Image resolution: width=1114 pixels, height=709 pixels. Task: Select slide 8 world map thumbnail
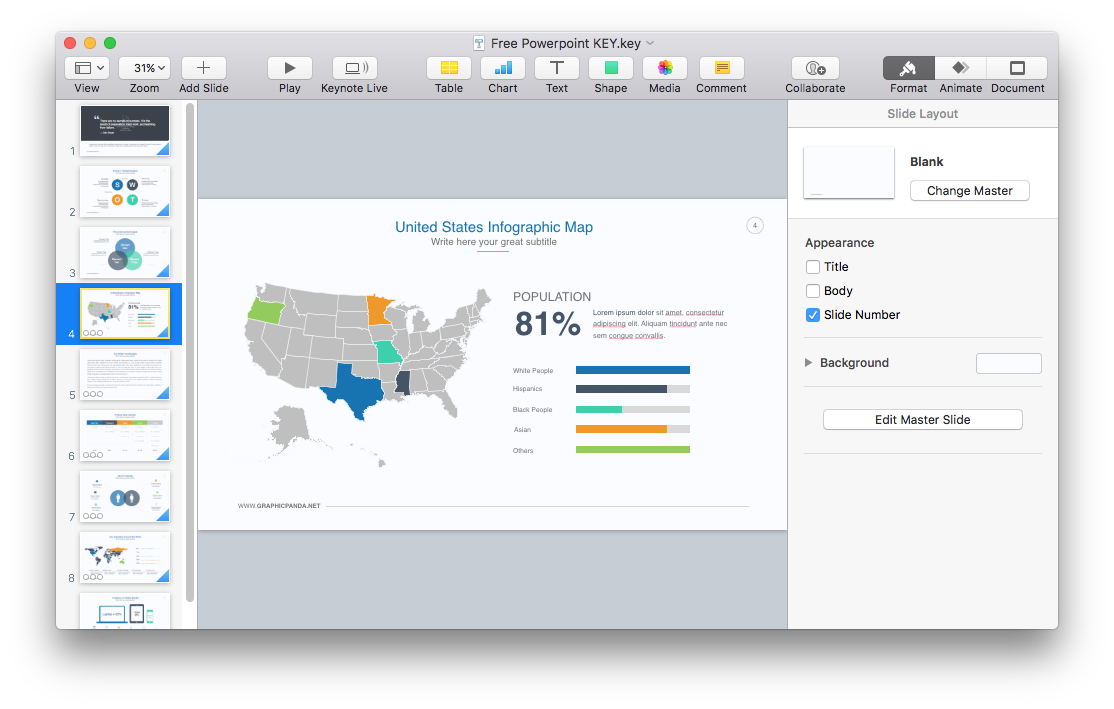pyautogui.click(x=124, y=557)
